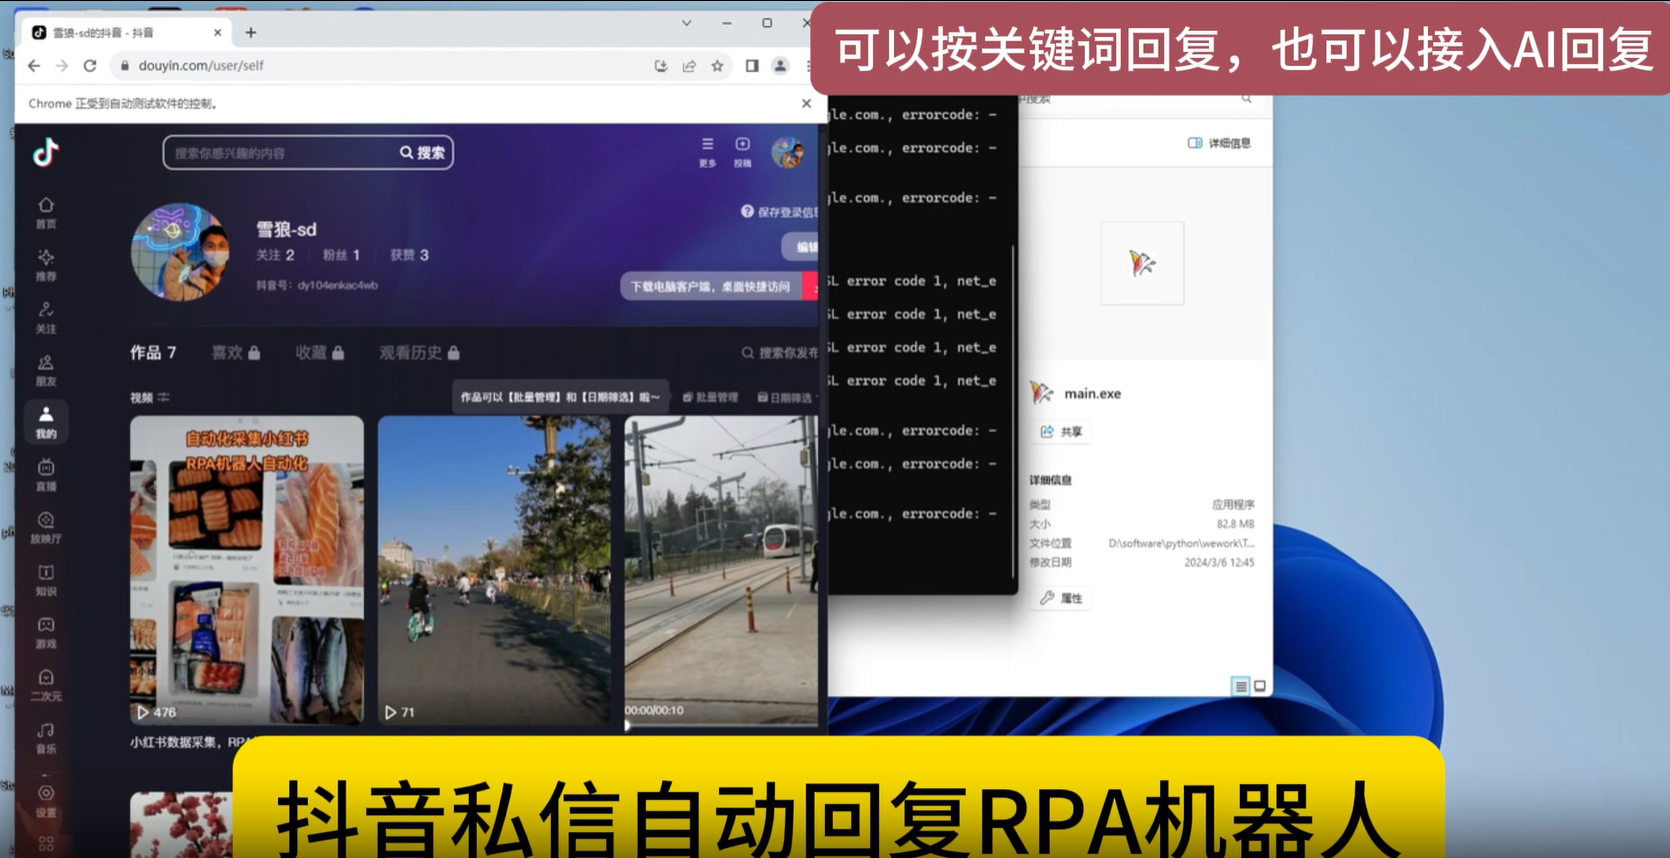Click the large profile picture of 雪狼-sd

[x=181, y=253]
